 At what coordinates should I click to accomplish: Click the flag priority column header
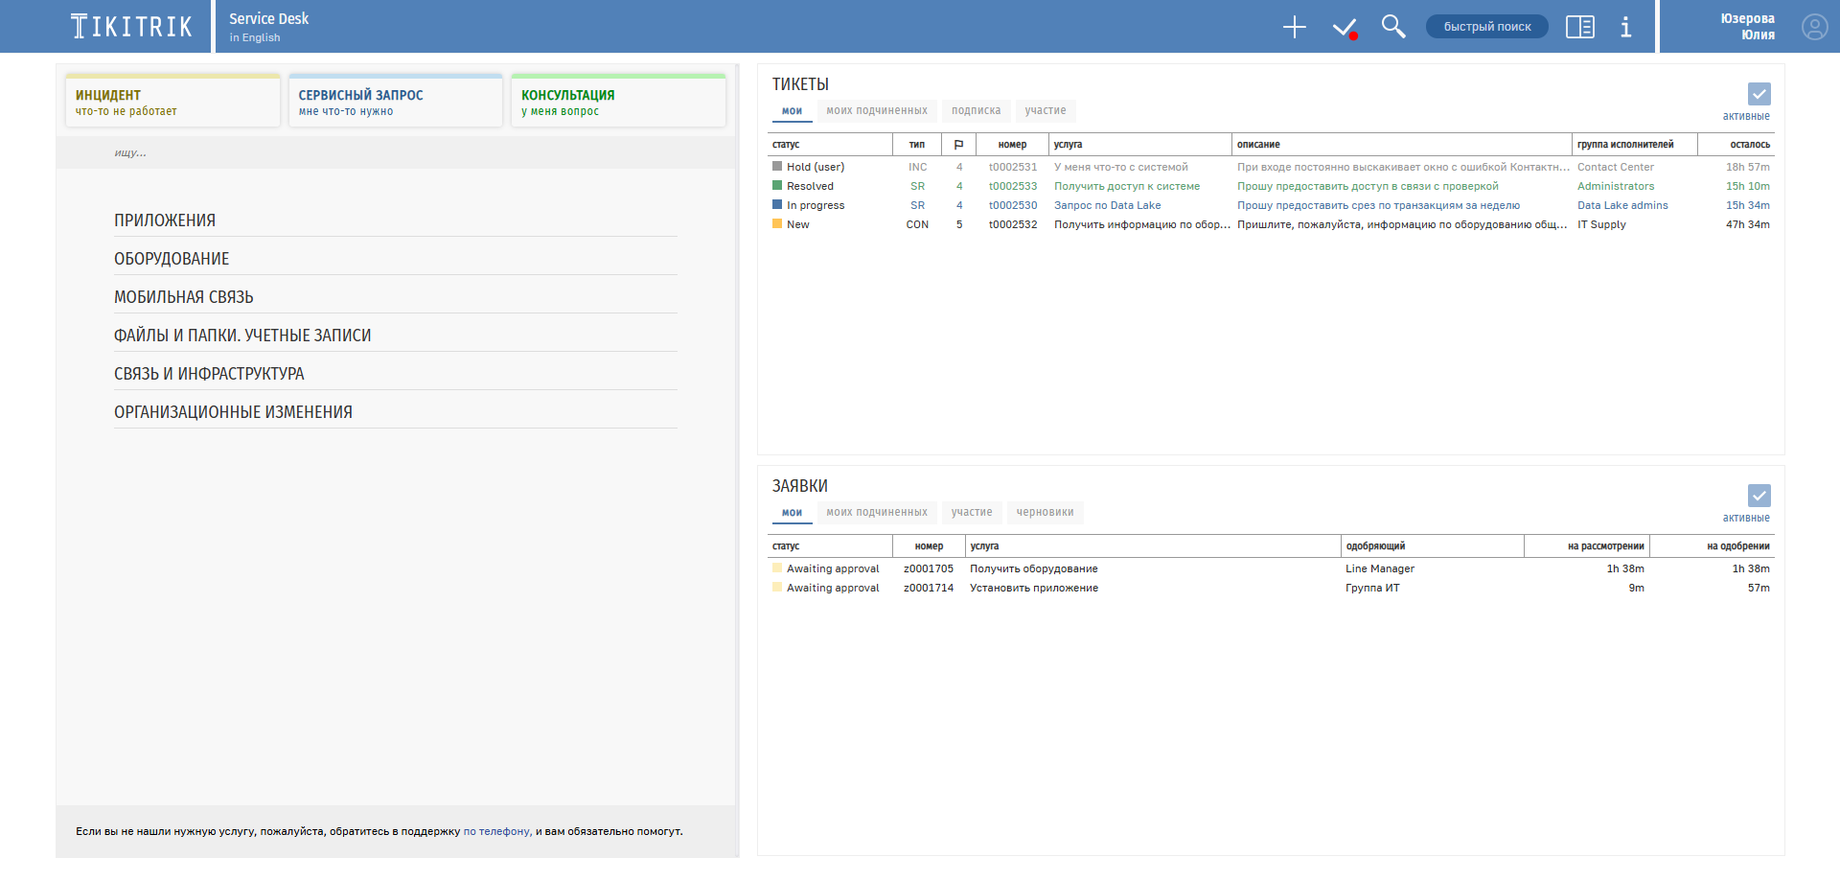(x=958, y=145)
